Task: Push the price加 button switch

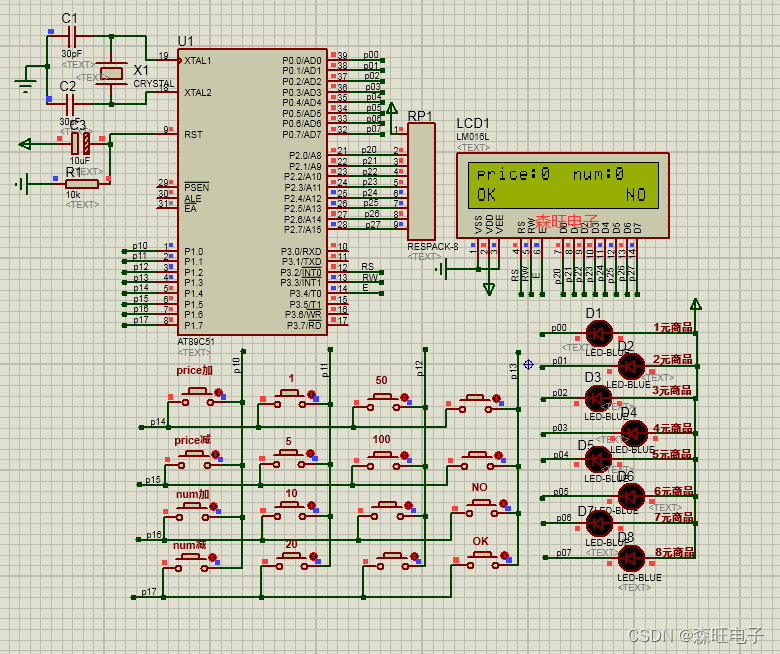Action: coord(197,396)
